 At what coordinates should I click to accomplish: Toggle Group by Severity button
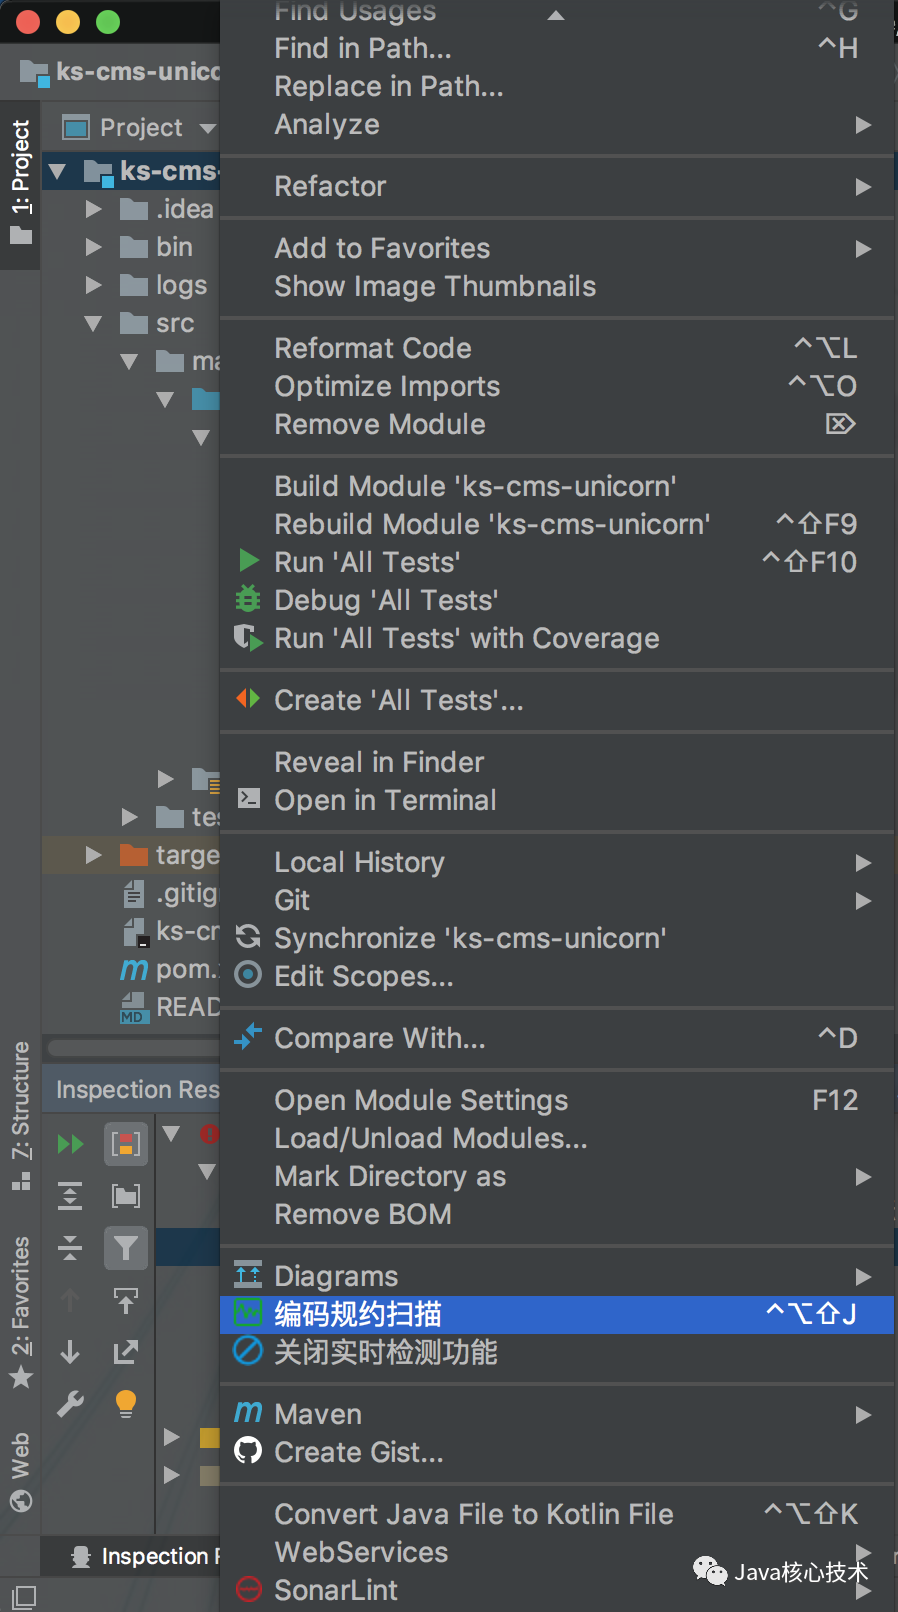point(126,1144)
